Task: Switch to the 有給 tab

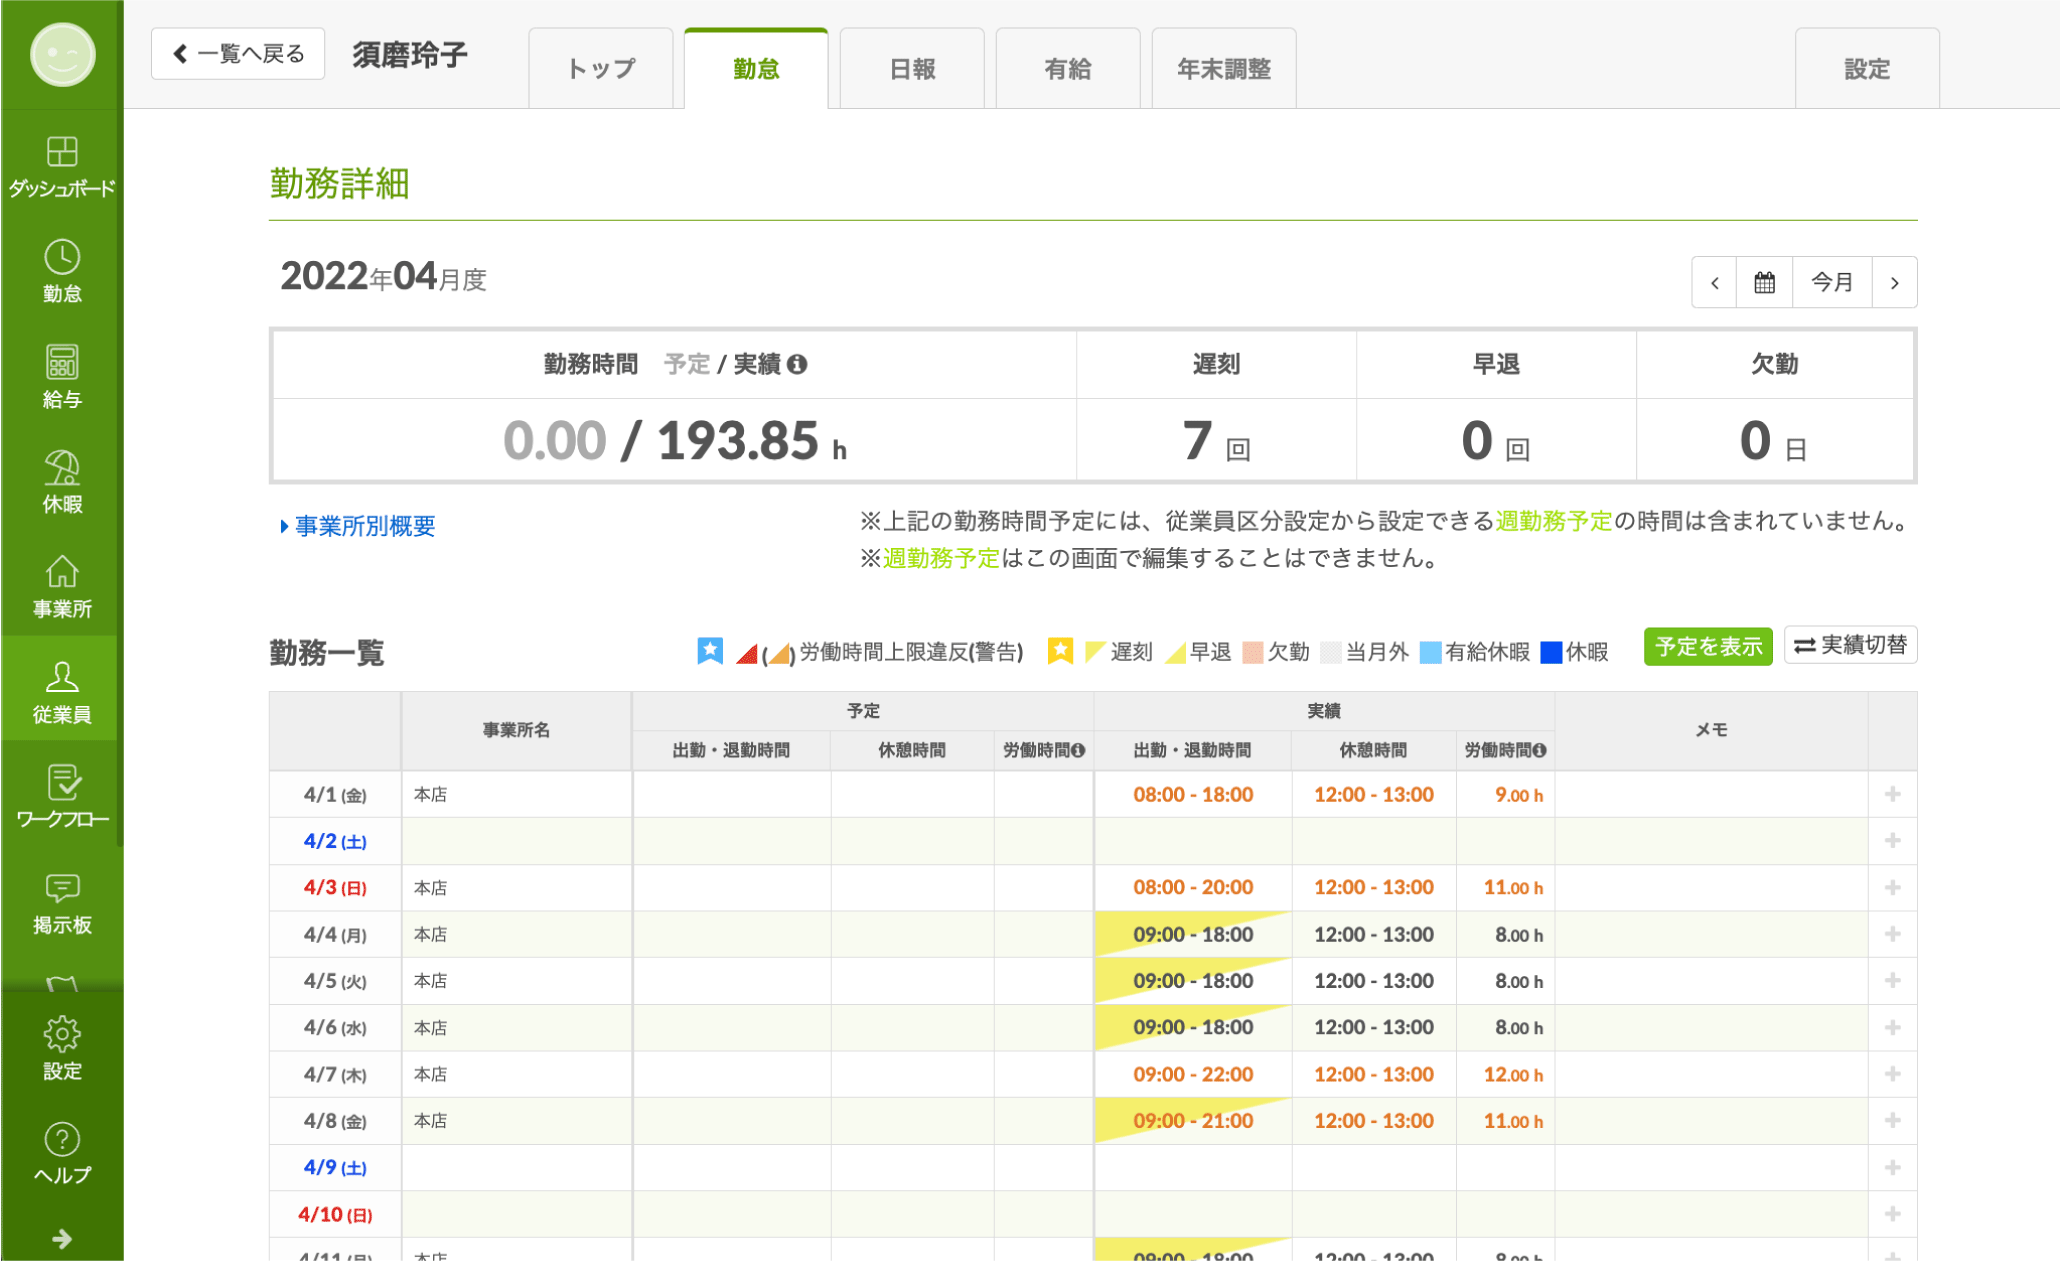Action: point(1068,68)
